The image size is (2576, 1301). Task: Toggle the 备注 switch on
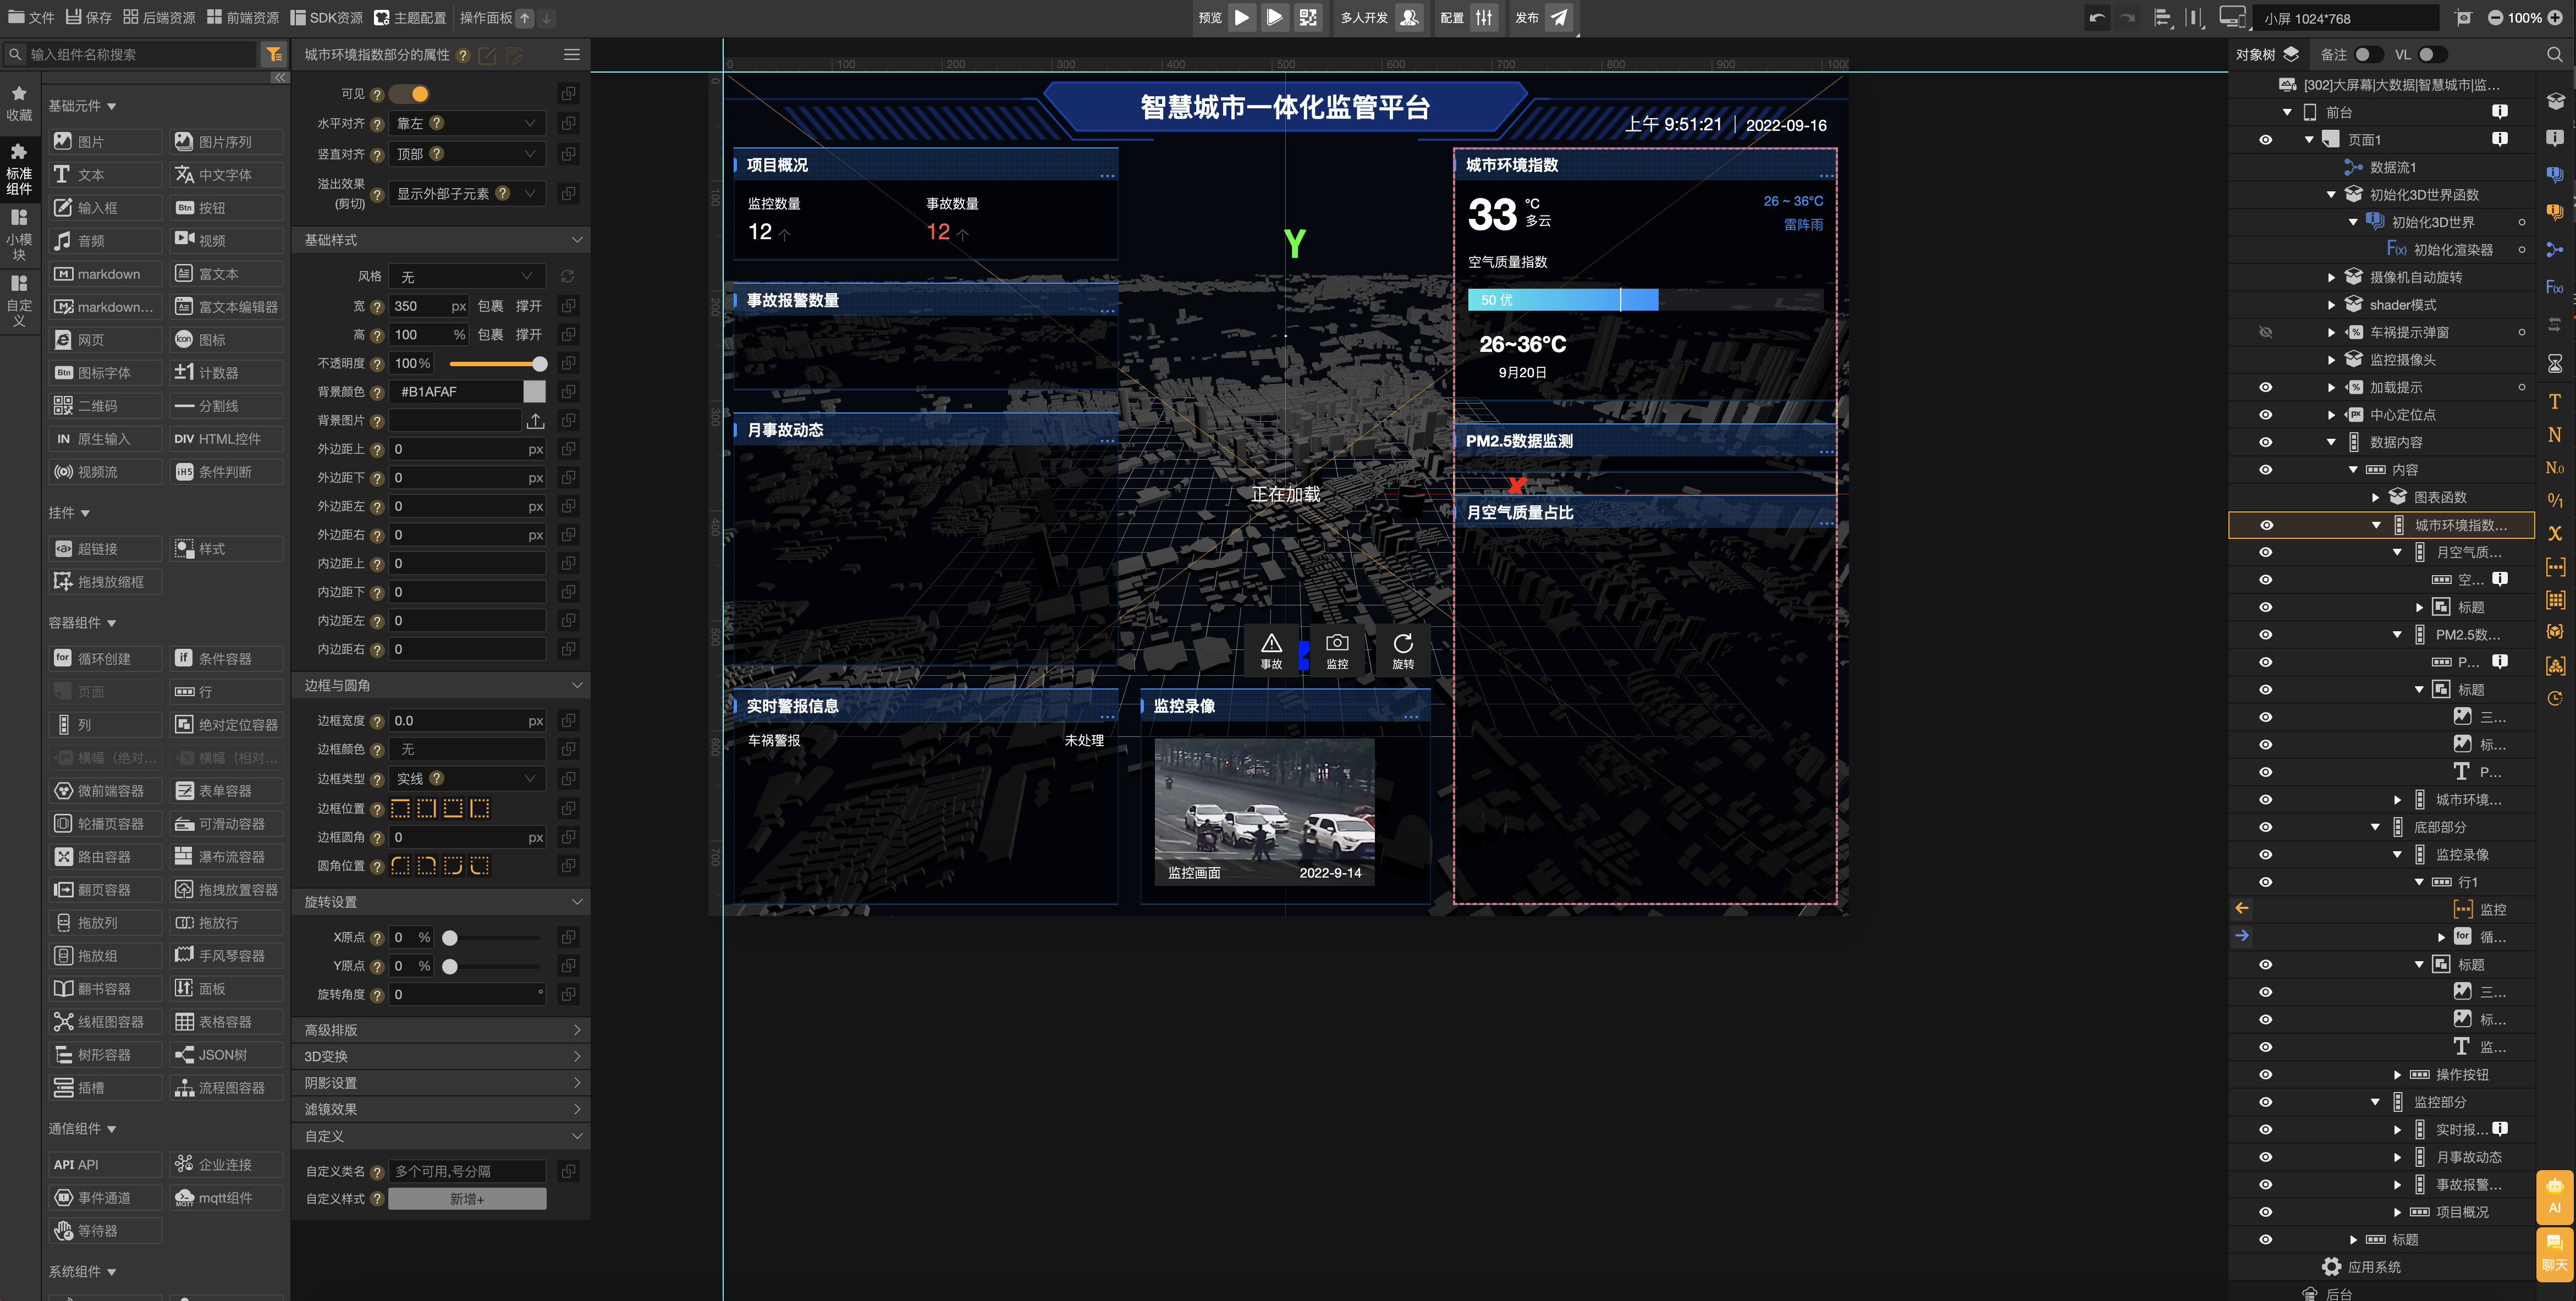(2368, 55)
